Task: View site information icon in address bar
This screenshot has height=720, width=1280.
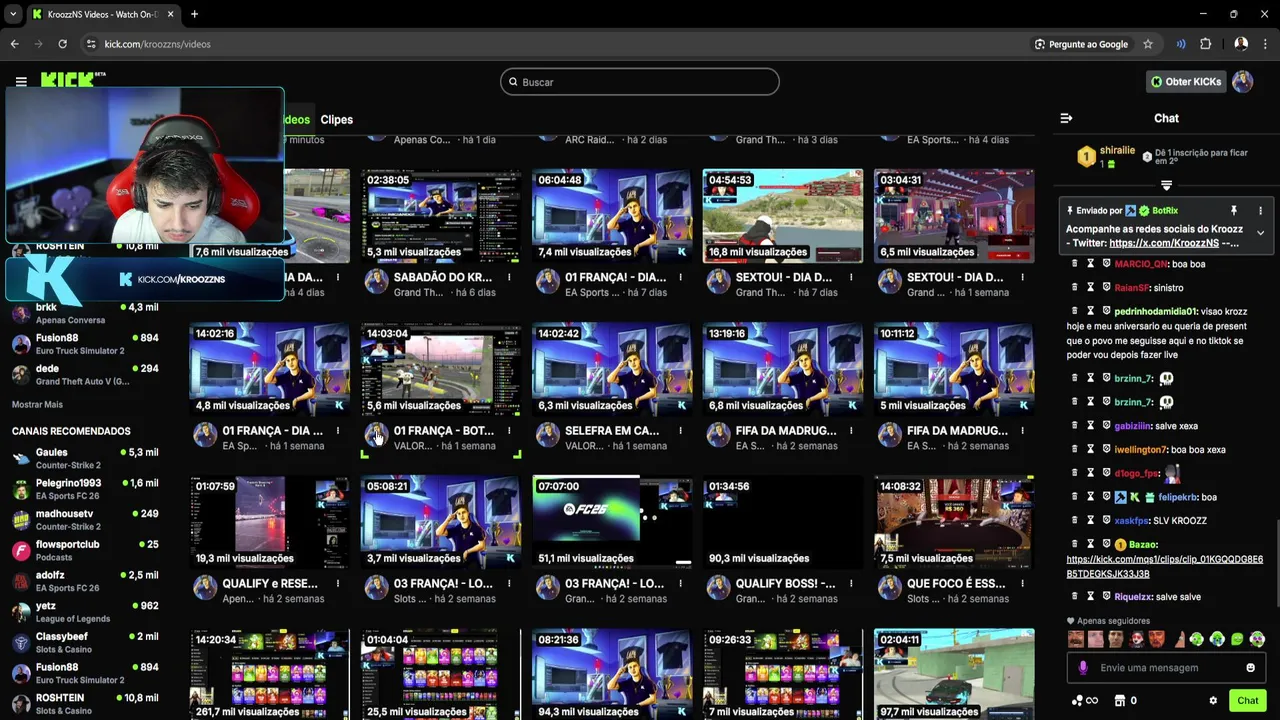Action: point(91,44)
